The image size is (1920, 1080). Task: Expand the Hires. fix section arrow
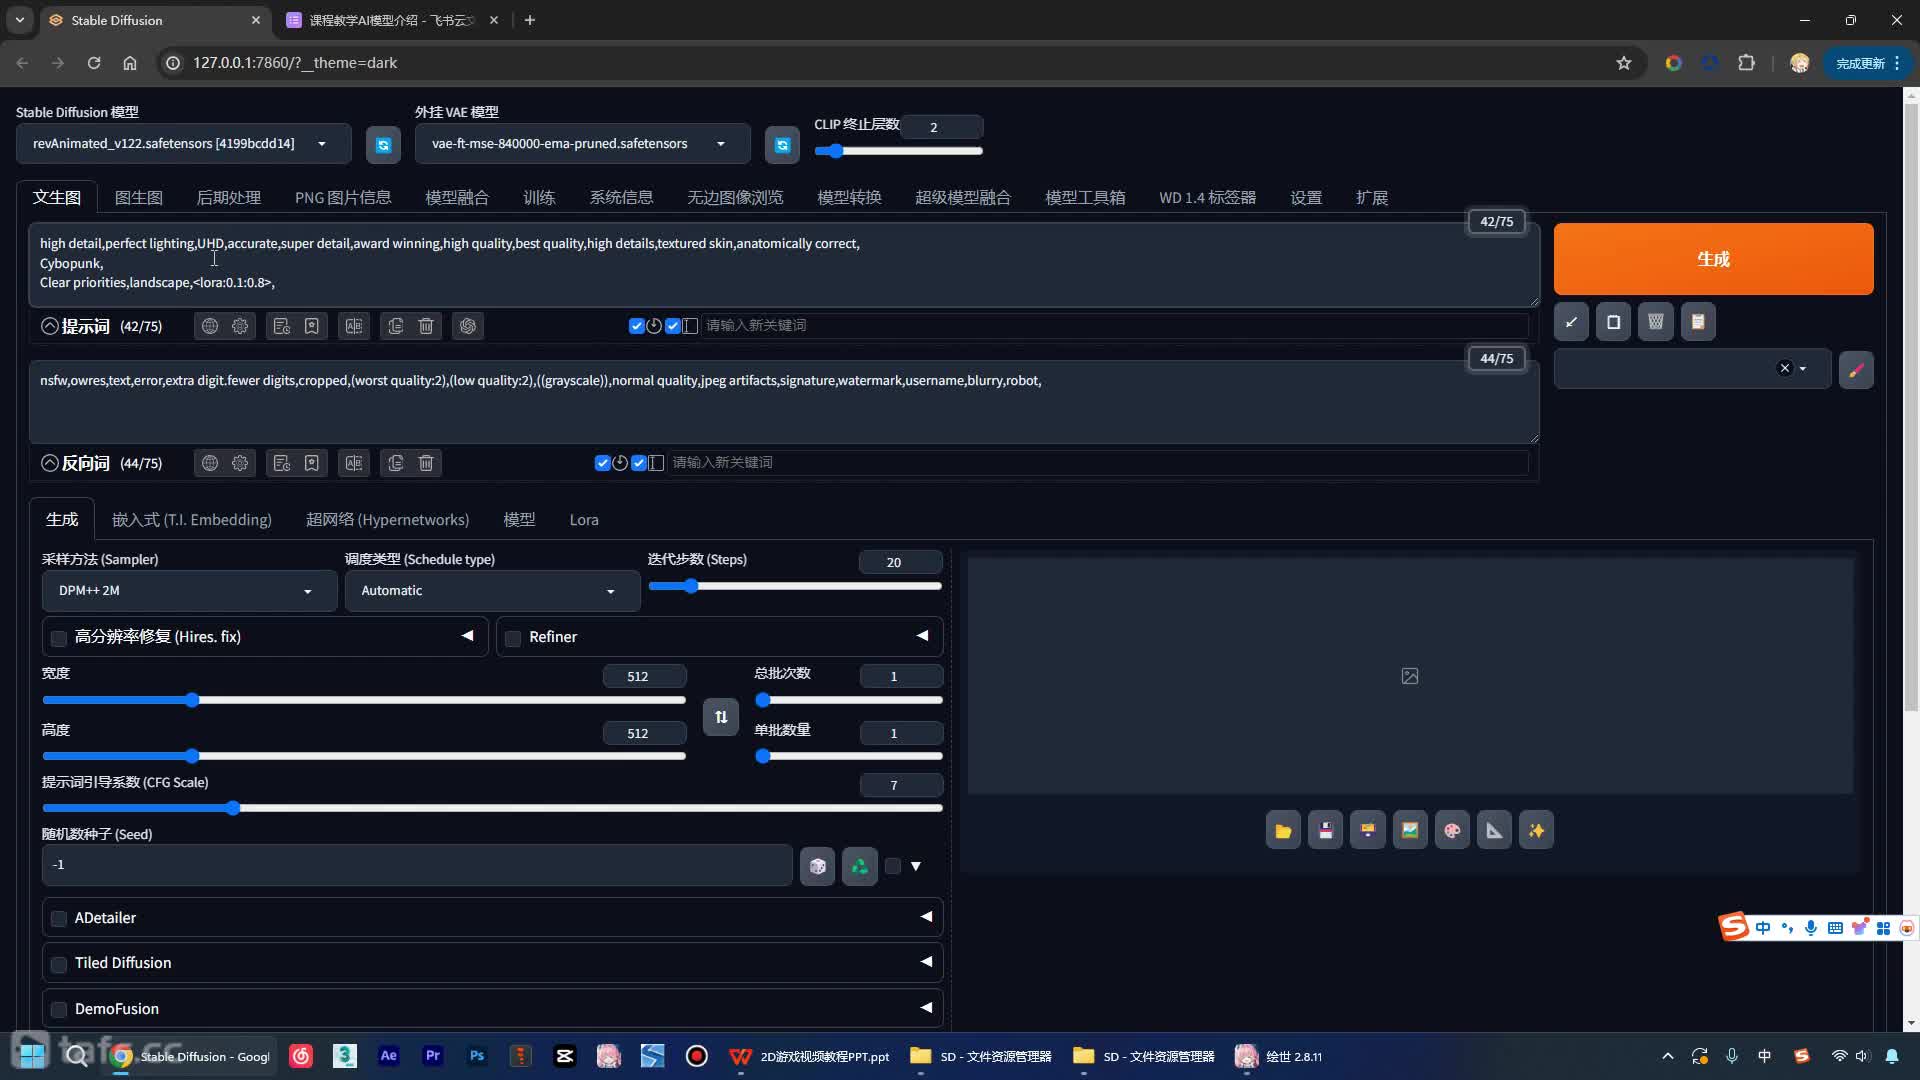coord(467,636)
